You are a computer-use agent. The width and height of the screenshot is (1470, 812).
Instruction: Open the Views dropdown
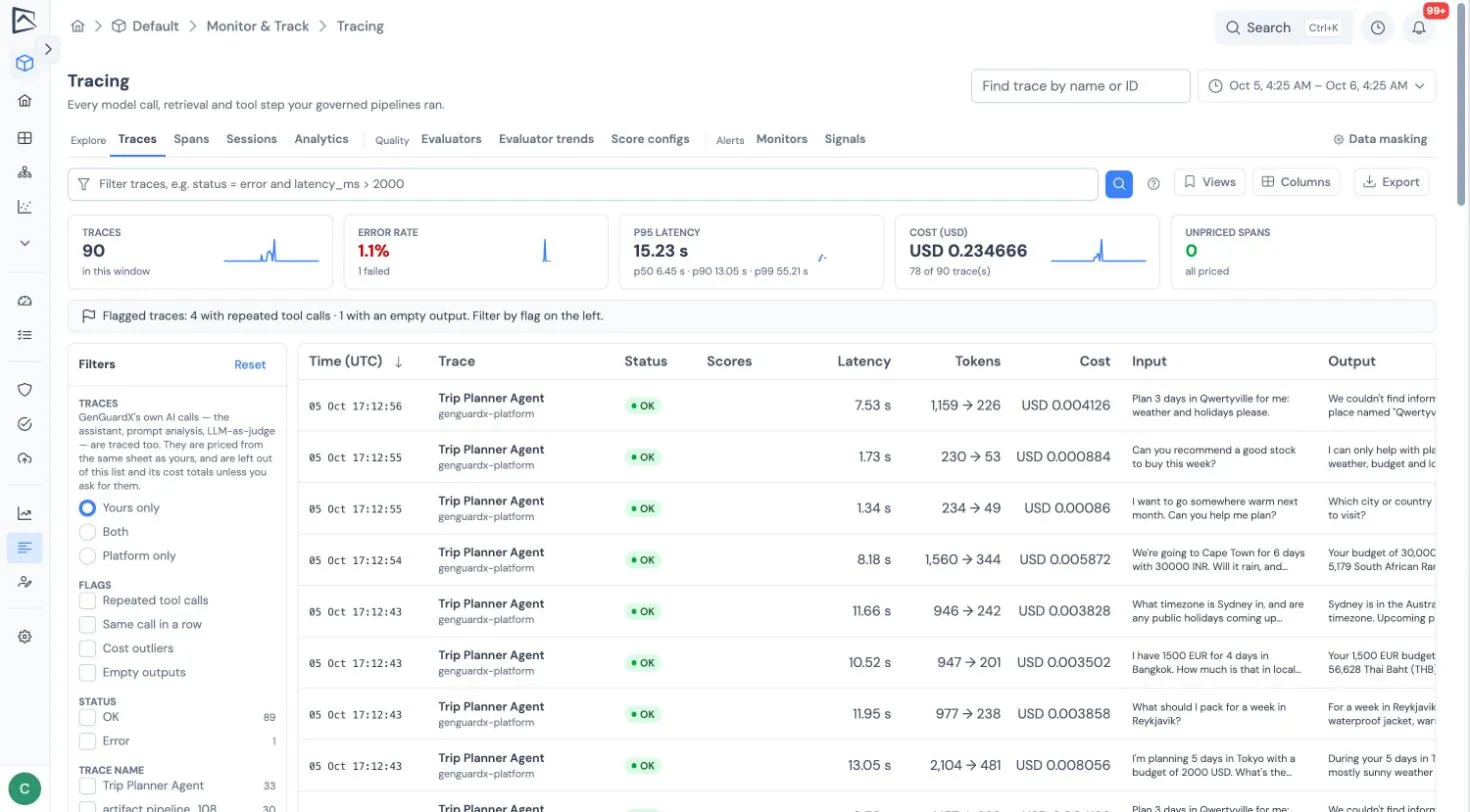[1210, 182]
